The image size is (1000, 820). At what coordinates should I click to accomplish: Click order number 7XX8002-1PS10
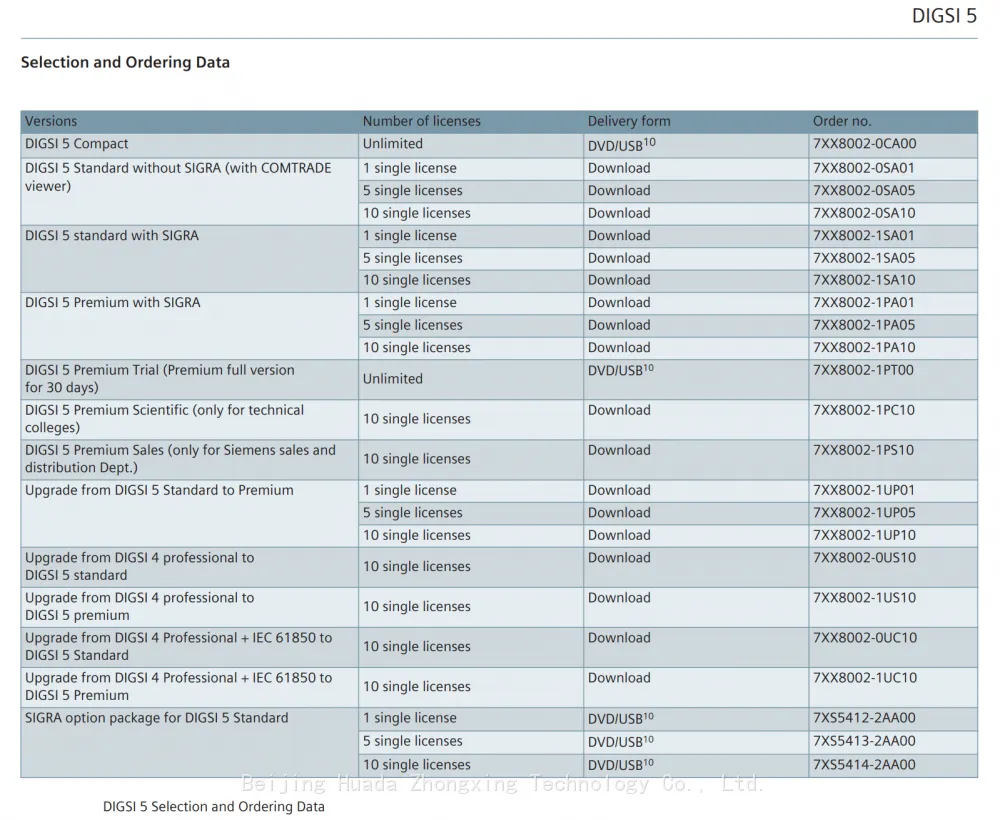(x=863, y=450)
